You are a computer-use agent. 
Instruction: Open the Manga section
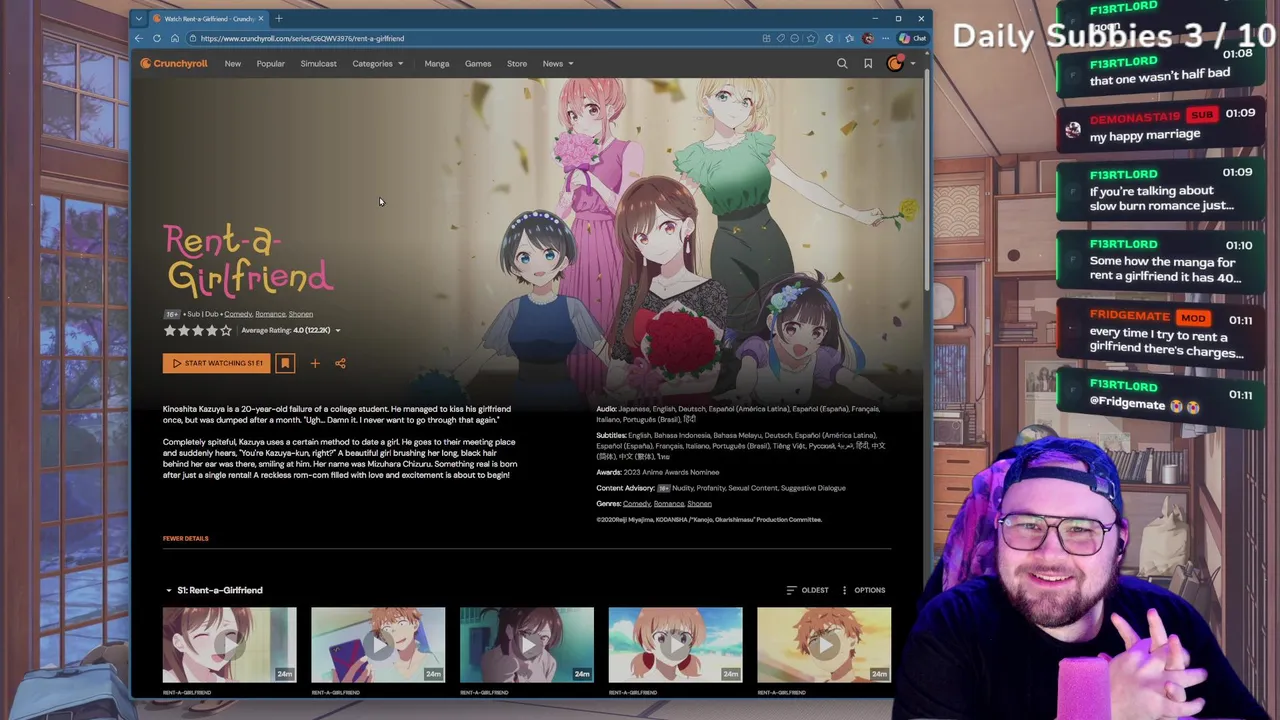436,63
